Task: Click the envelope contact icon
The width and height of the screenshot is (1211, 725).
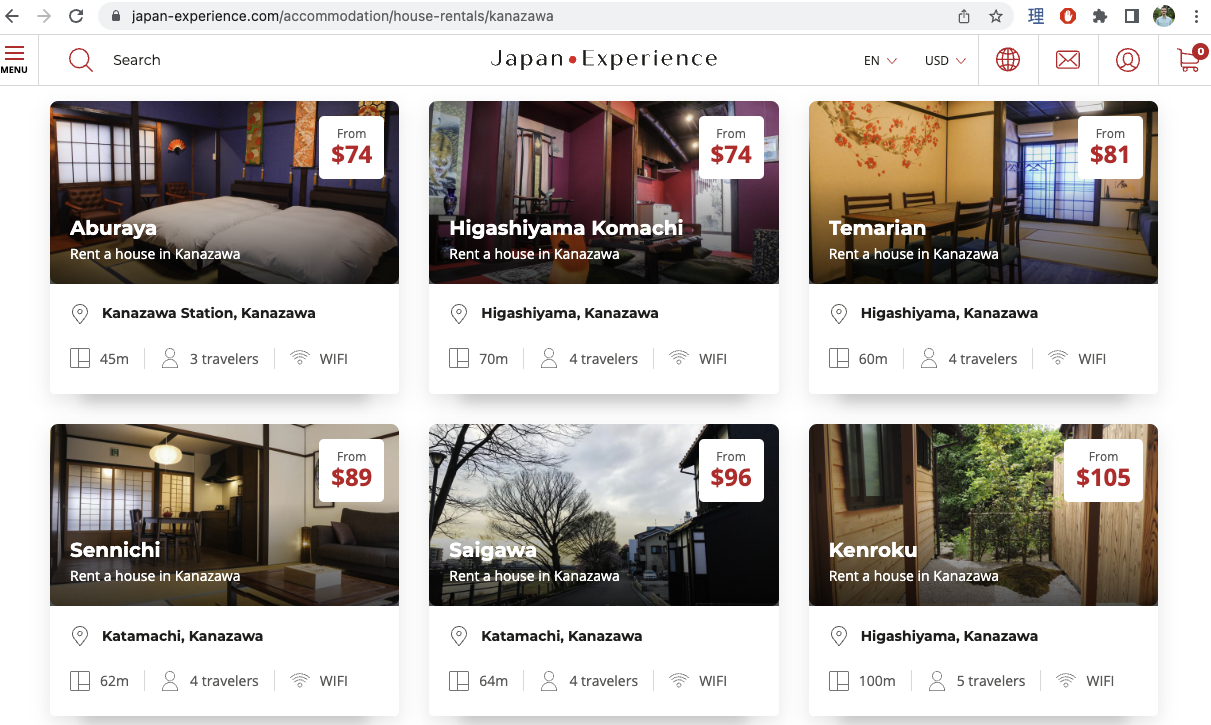Action: point(1068,60)
